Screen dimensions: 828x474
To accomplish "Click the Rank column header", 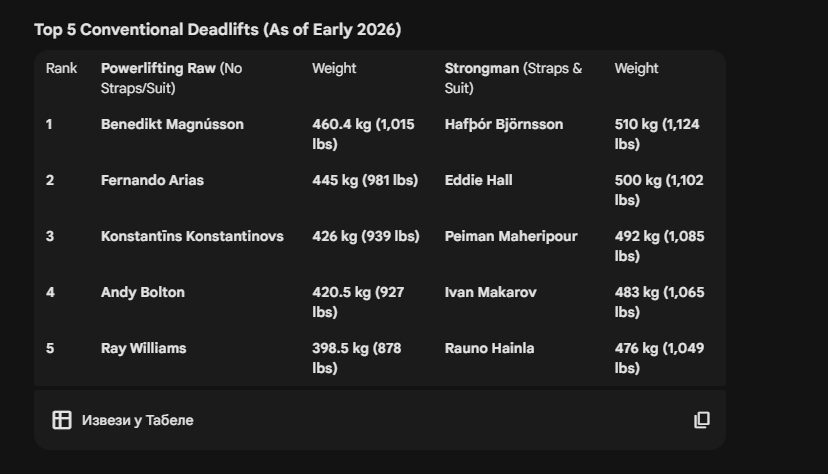I will point(61,68).
